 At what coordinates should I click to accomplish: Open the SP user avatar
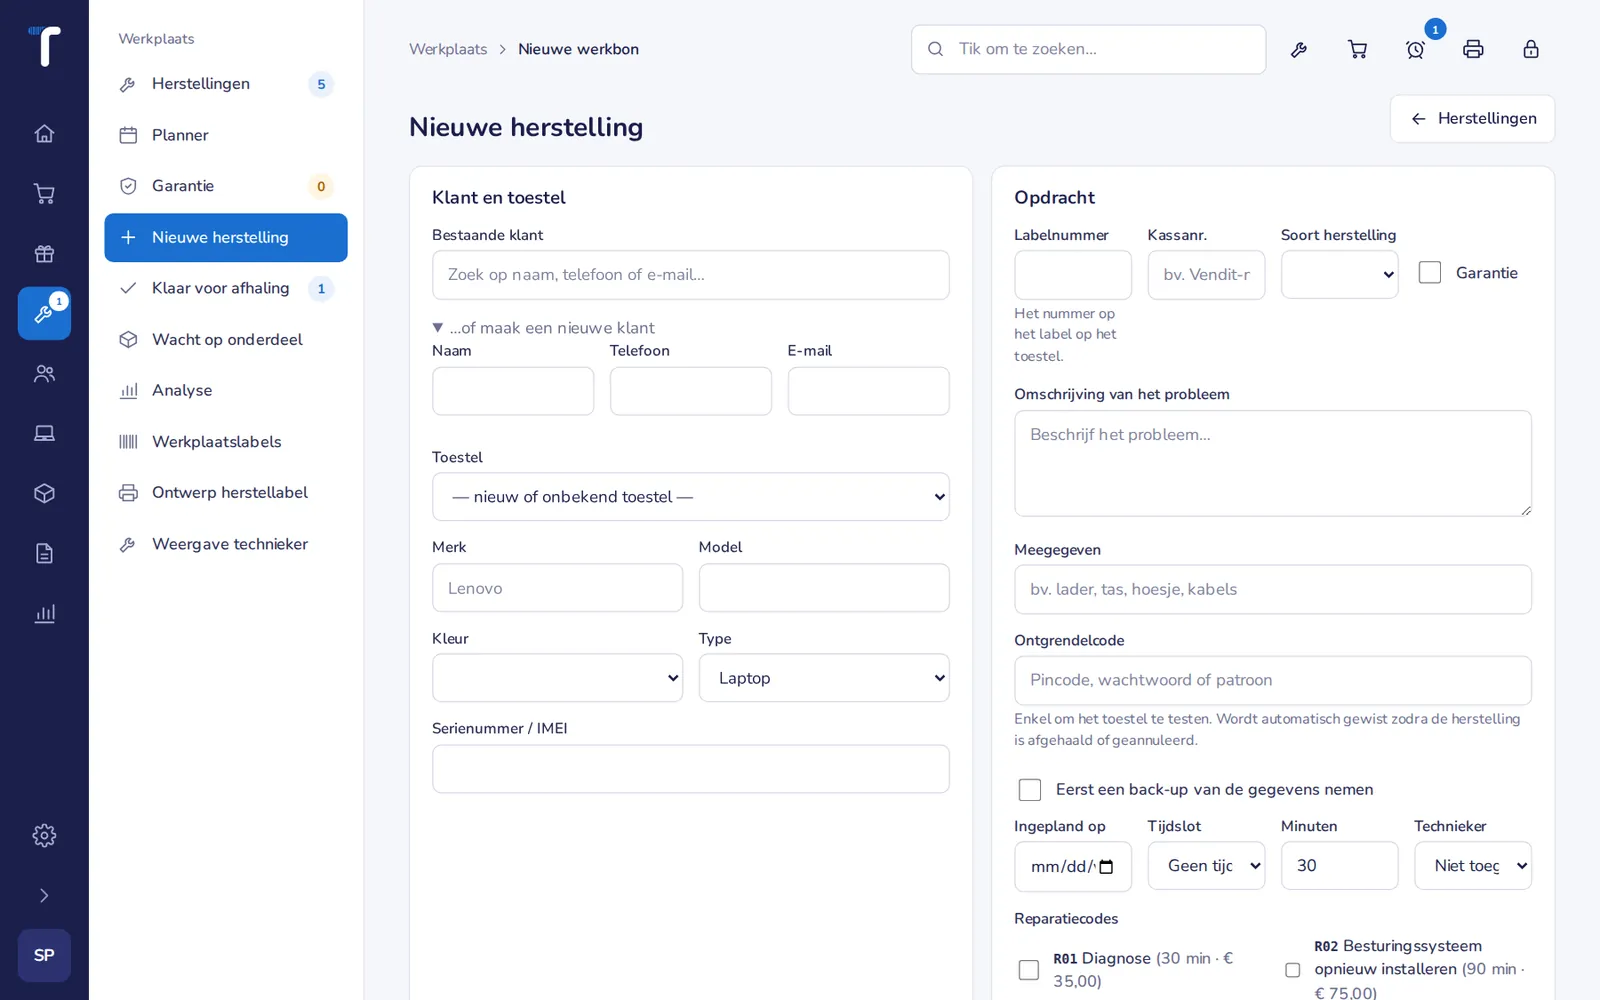pyautogui.click(x=44, y=955)
